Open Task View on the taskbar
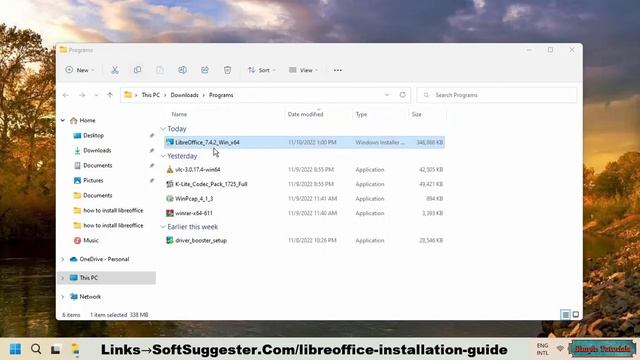Viewport: 640px width, 360px height. click(x=56, y=349)
